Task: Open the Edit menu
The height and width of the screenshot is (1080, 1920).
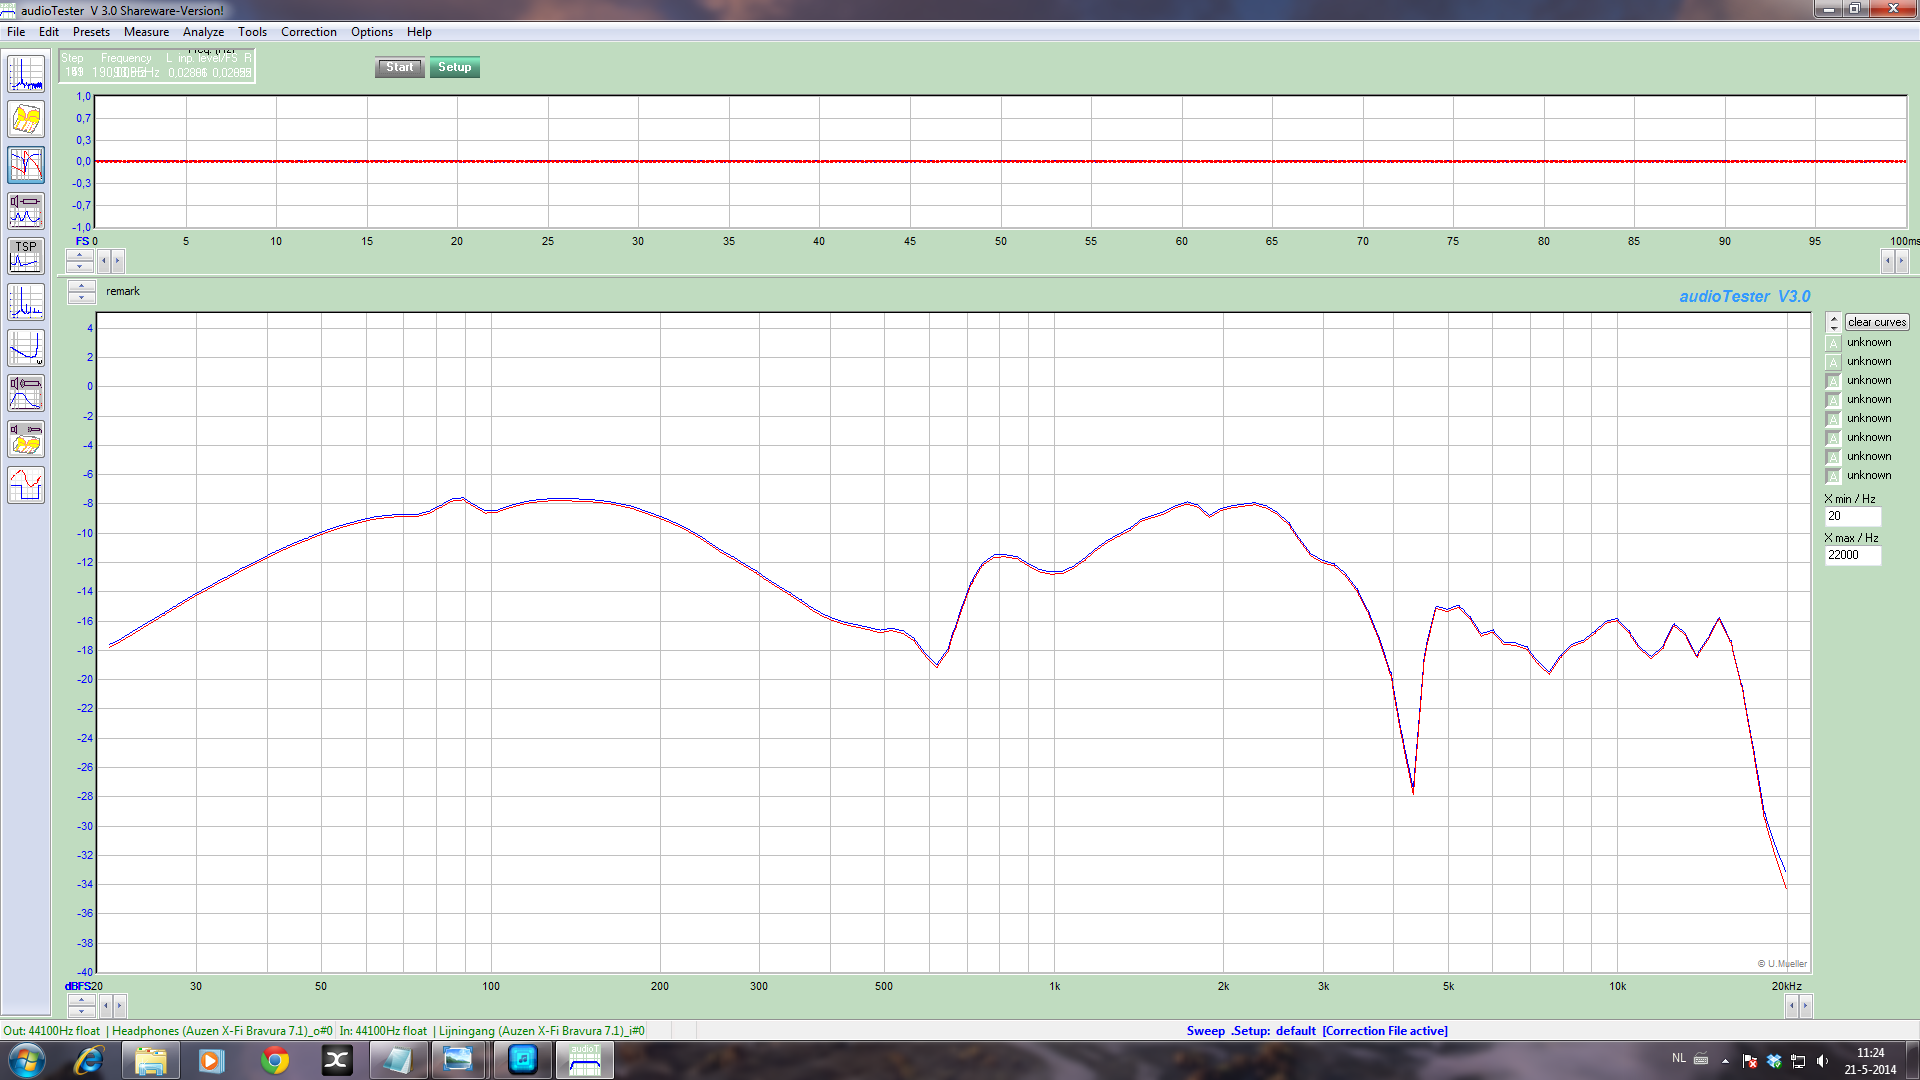Action: (x=49, y=32)
